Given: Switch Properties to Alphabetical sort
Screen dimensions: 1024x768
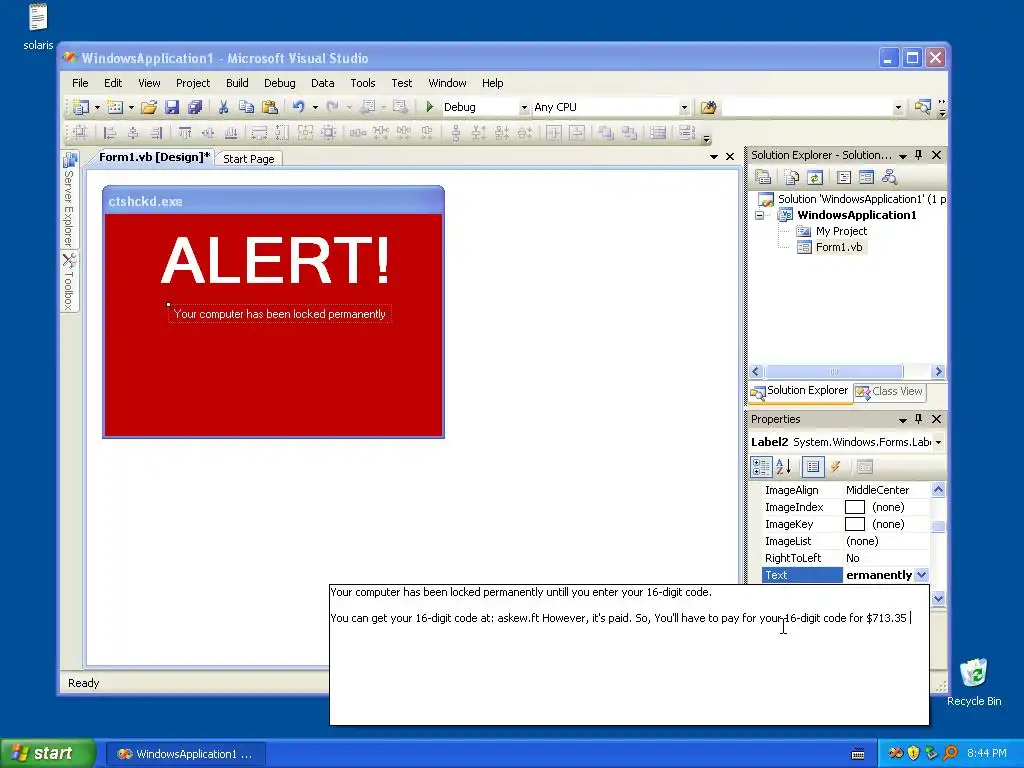Looking at the screenshot, I should tap(784, 467).
